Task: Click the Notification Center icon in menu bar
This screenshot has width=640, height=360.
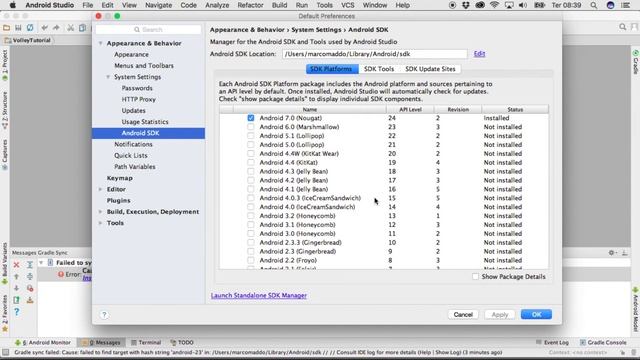Action: tap(625, 5)
